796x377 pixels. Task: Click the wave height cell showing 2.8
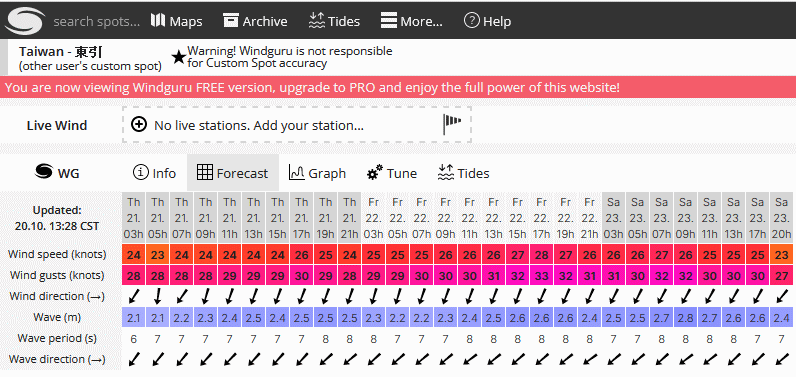(685, 318)
